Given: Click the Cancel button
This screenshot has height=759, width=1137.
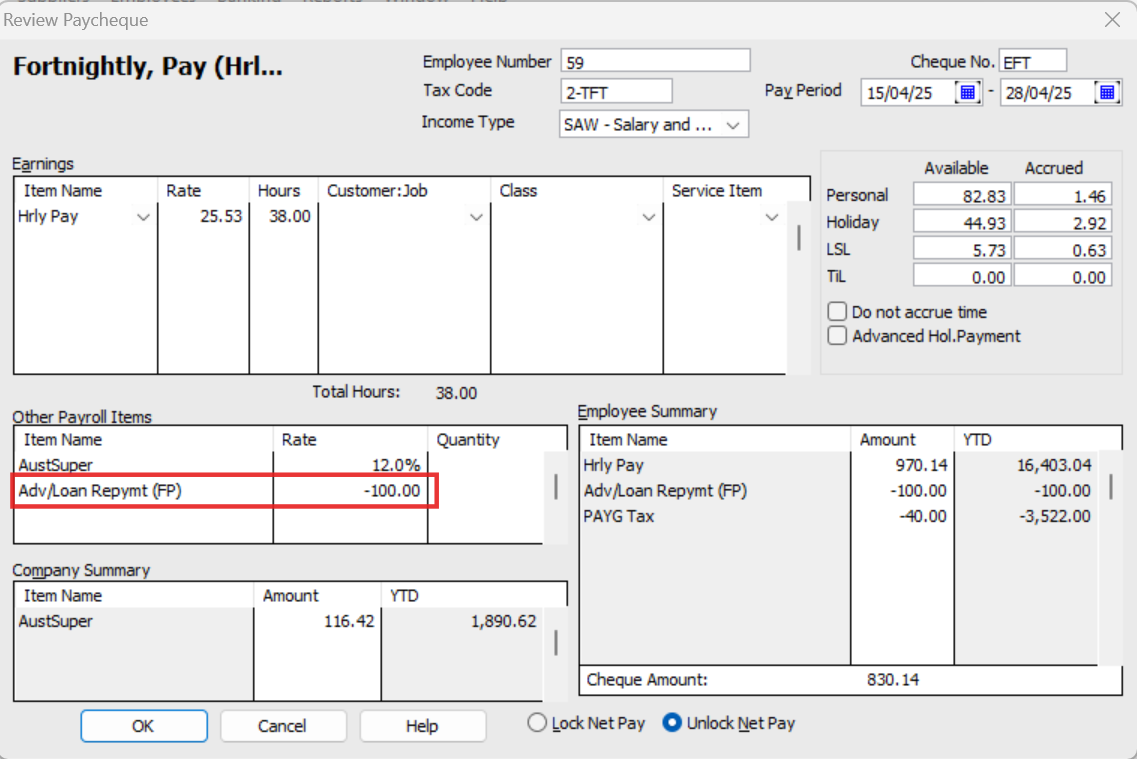Looking at the screenshot, I should (283, 726).
